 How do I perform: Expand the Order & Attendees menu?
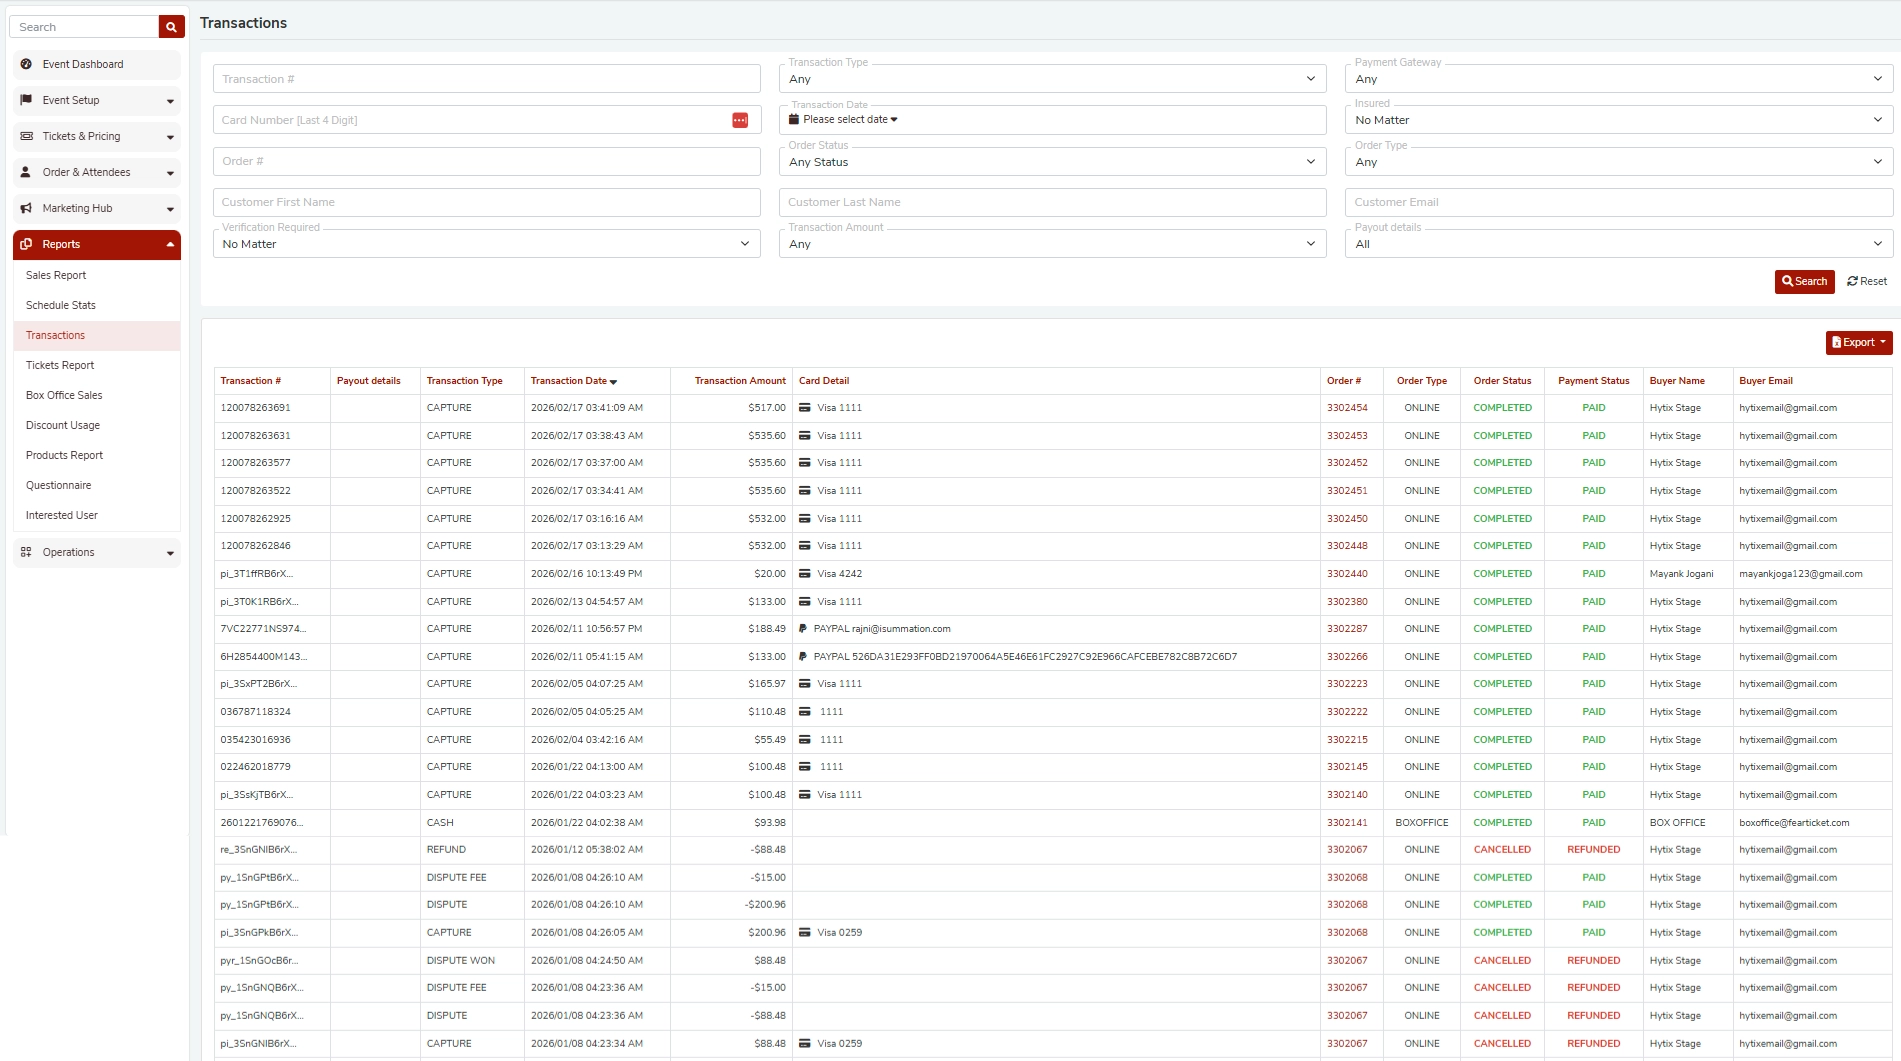pyautogui.click(x=97, y=172)
